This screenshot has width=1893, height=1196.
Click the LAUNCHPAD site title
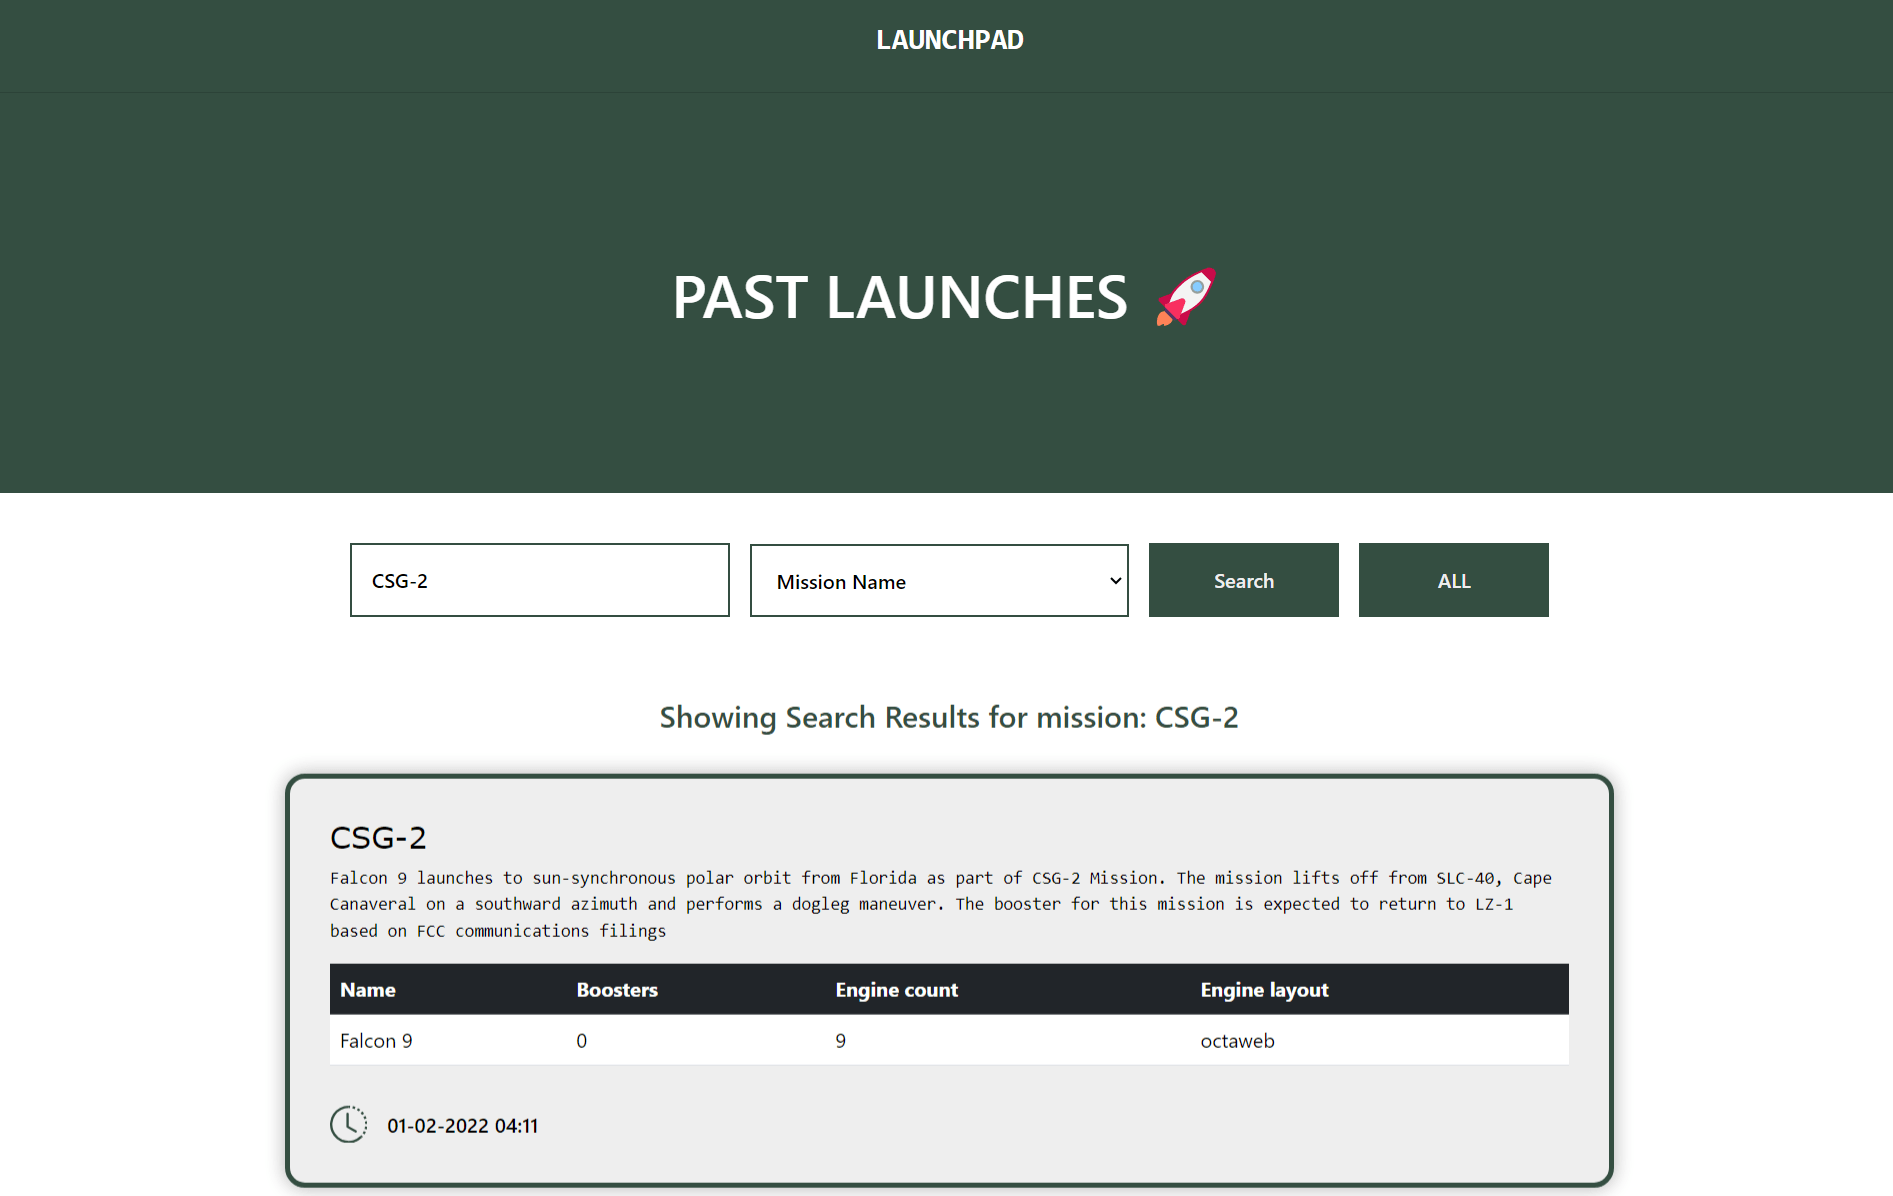coord(949,40)
